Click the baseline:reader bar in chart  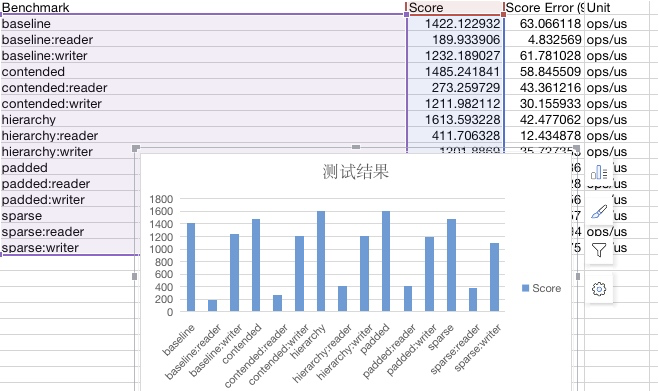(213, 306)
